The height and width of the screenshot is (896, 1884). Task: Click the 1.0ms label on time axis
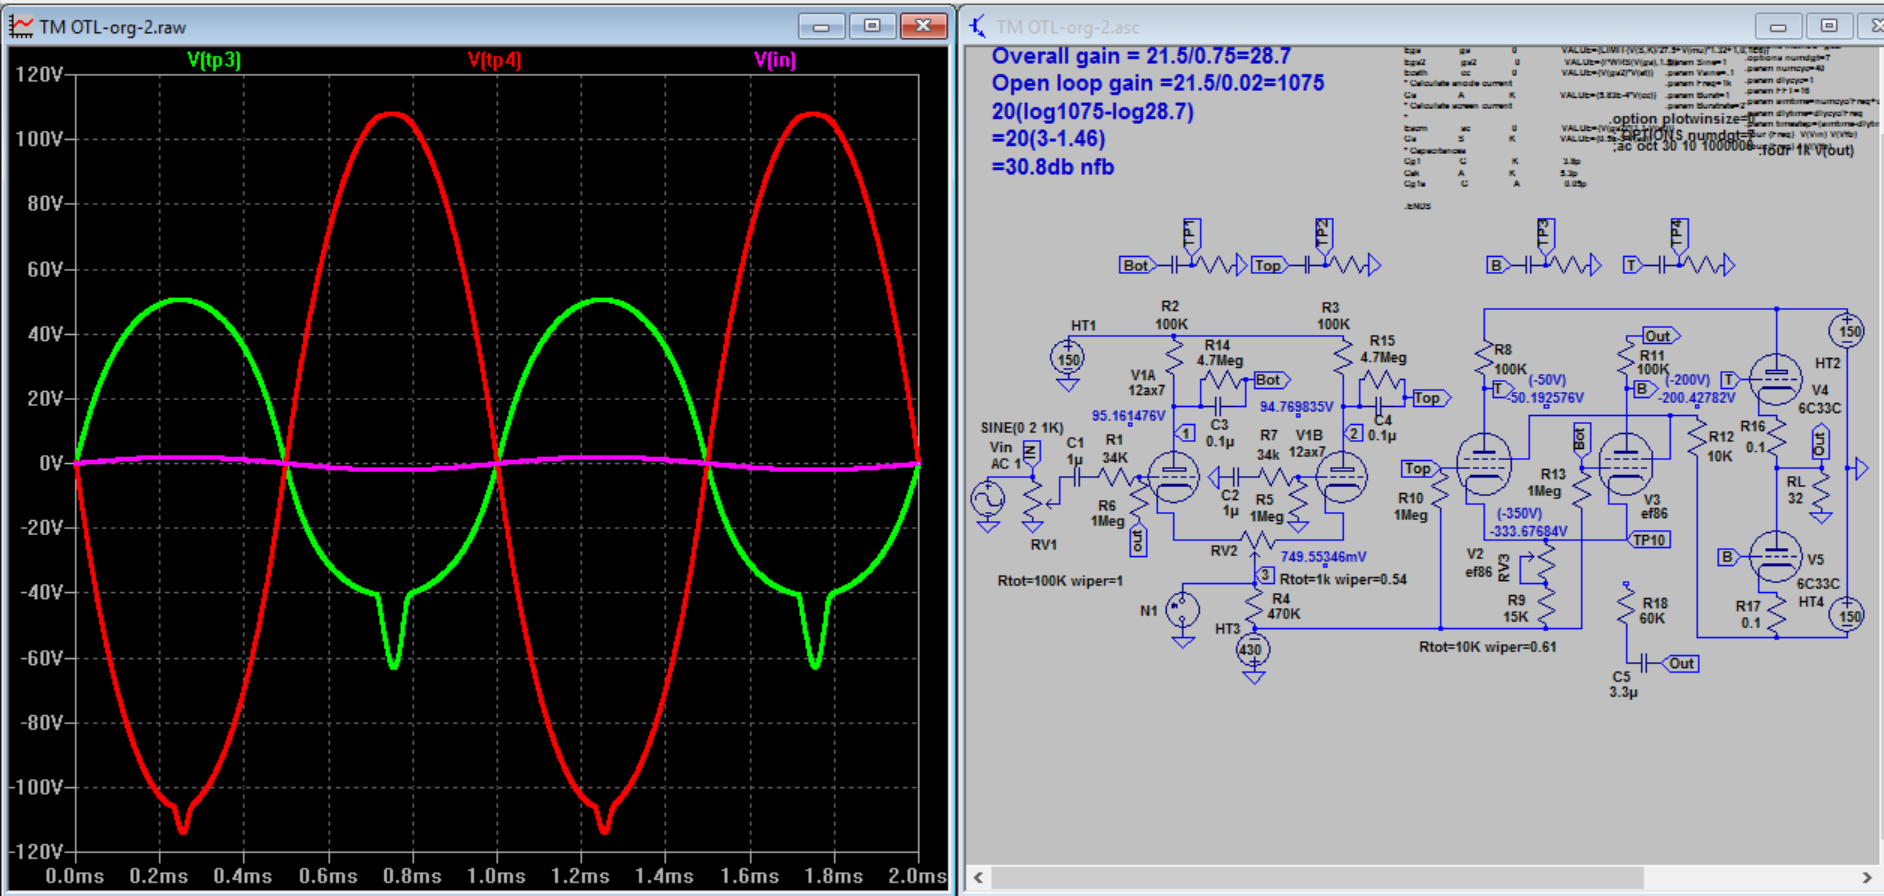coord(496,876)
